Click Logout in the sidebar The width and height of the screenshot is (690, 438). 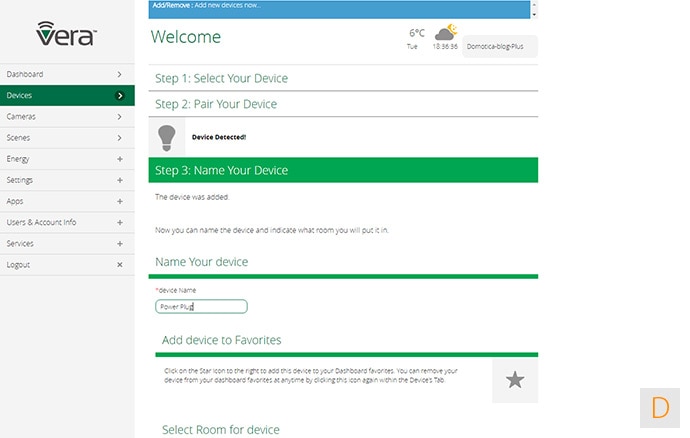[x=67, y=265]
